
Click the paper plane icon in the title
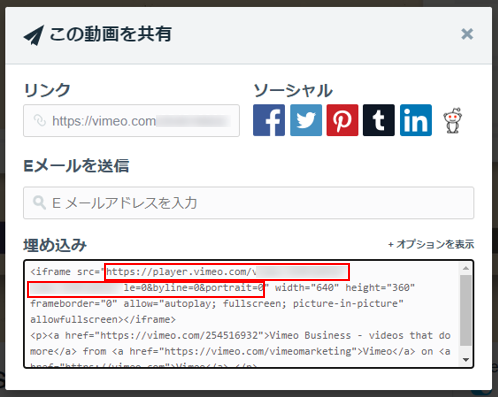tap(34, 35)
